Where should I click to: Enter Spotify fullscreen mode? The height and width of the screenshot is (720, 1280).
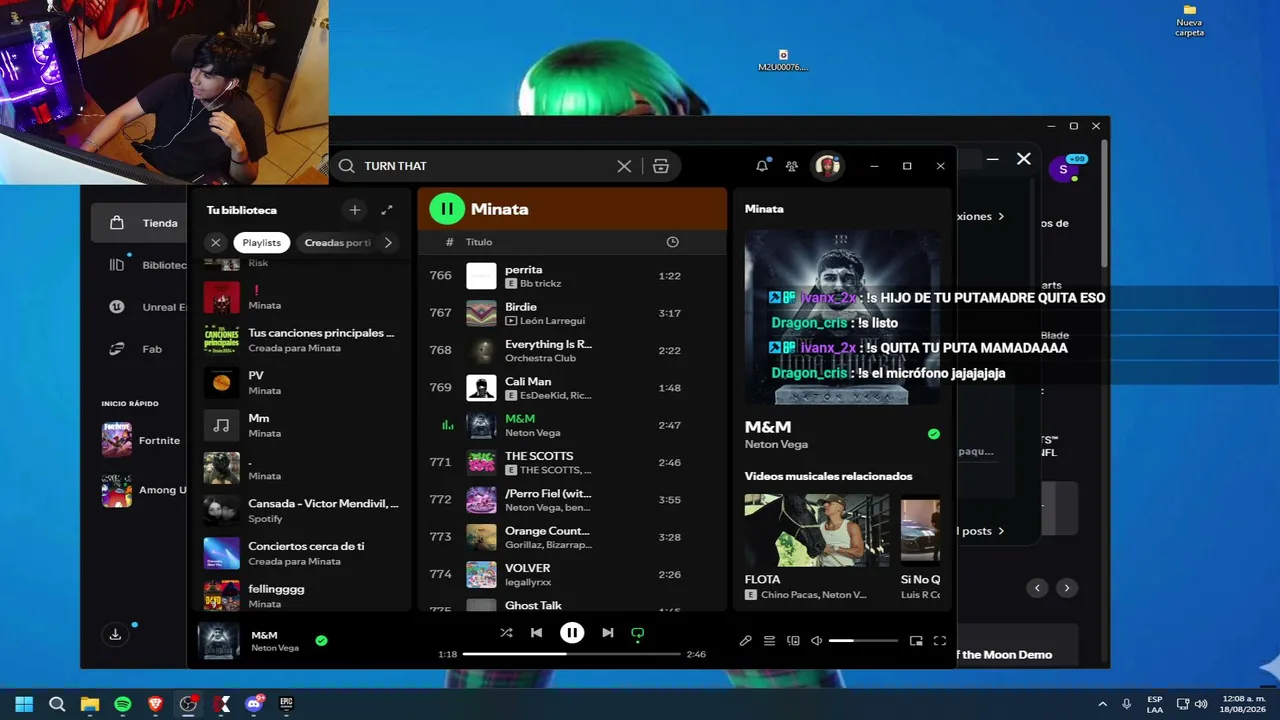pyautogui.click(x=940, y=641)
